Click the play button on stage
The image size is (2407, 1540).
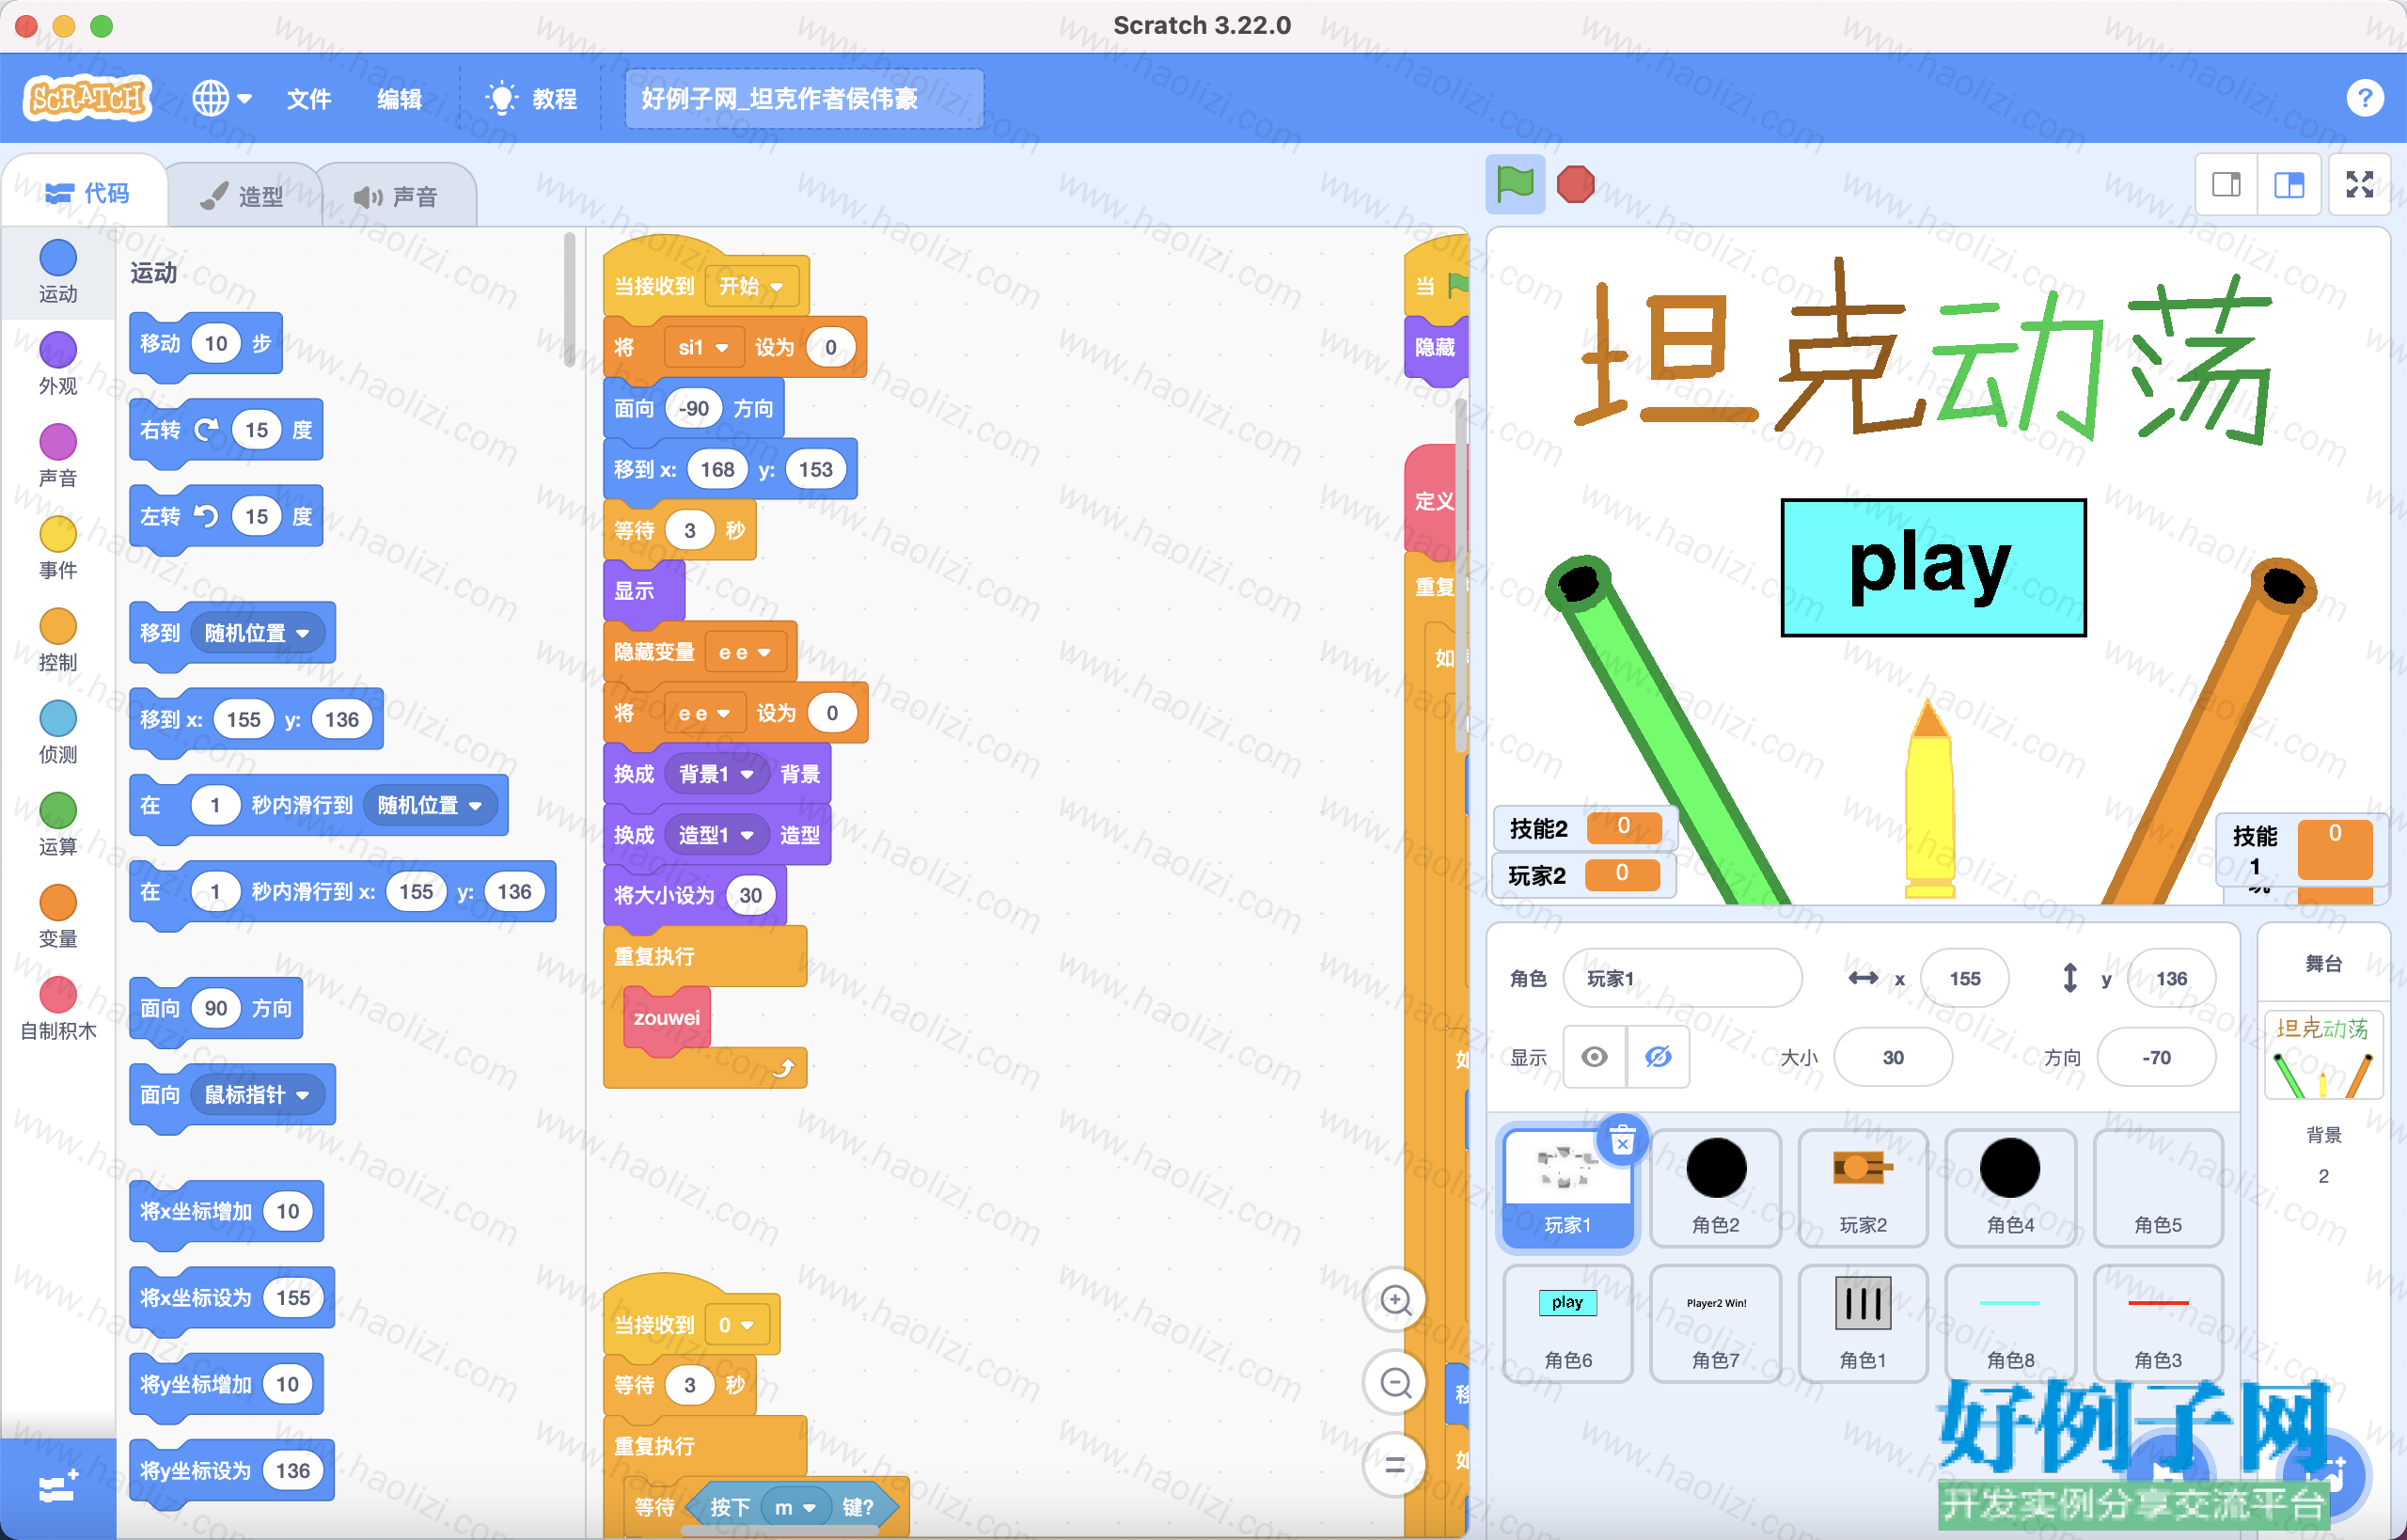(x=1933, y=567)
